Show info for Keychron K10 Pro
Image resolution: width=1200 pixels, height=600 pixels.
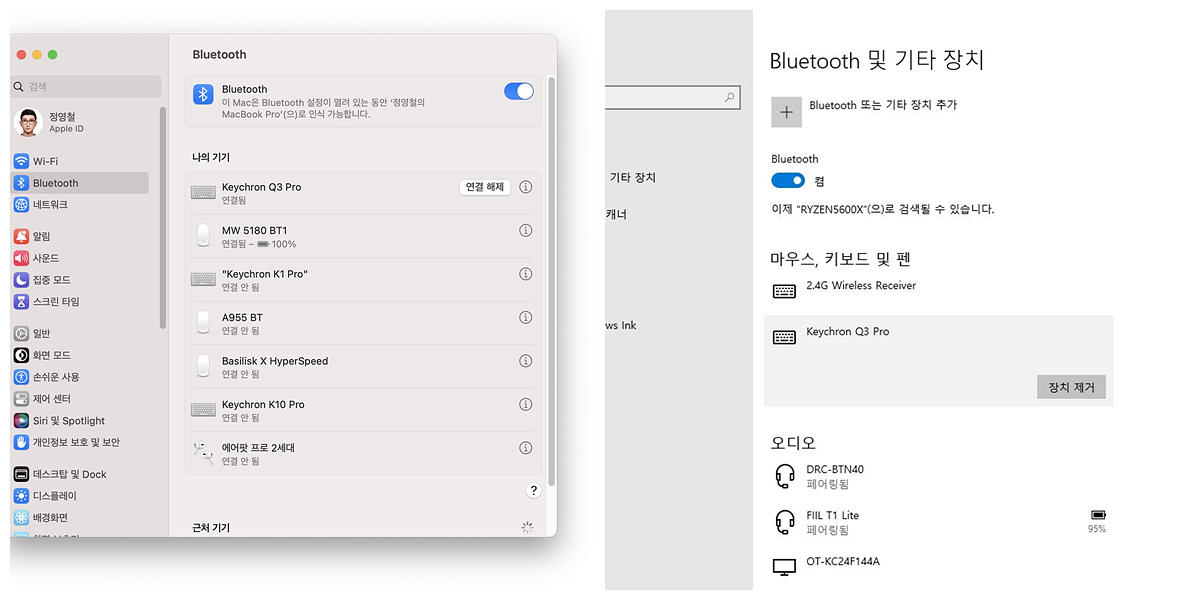coord(526,404)
